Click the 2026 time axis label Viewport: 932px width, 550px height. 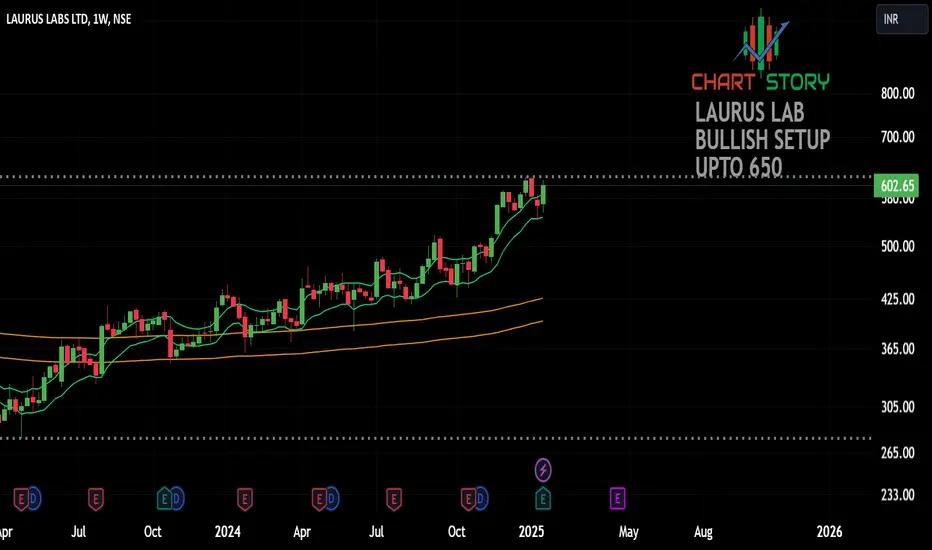pos(829,532)
